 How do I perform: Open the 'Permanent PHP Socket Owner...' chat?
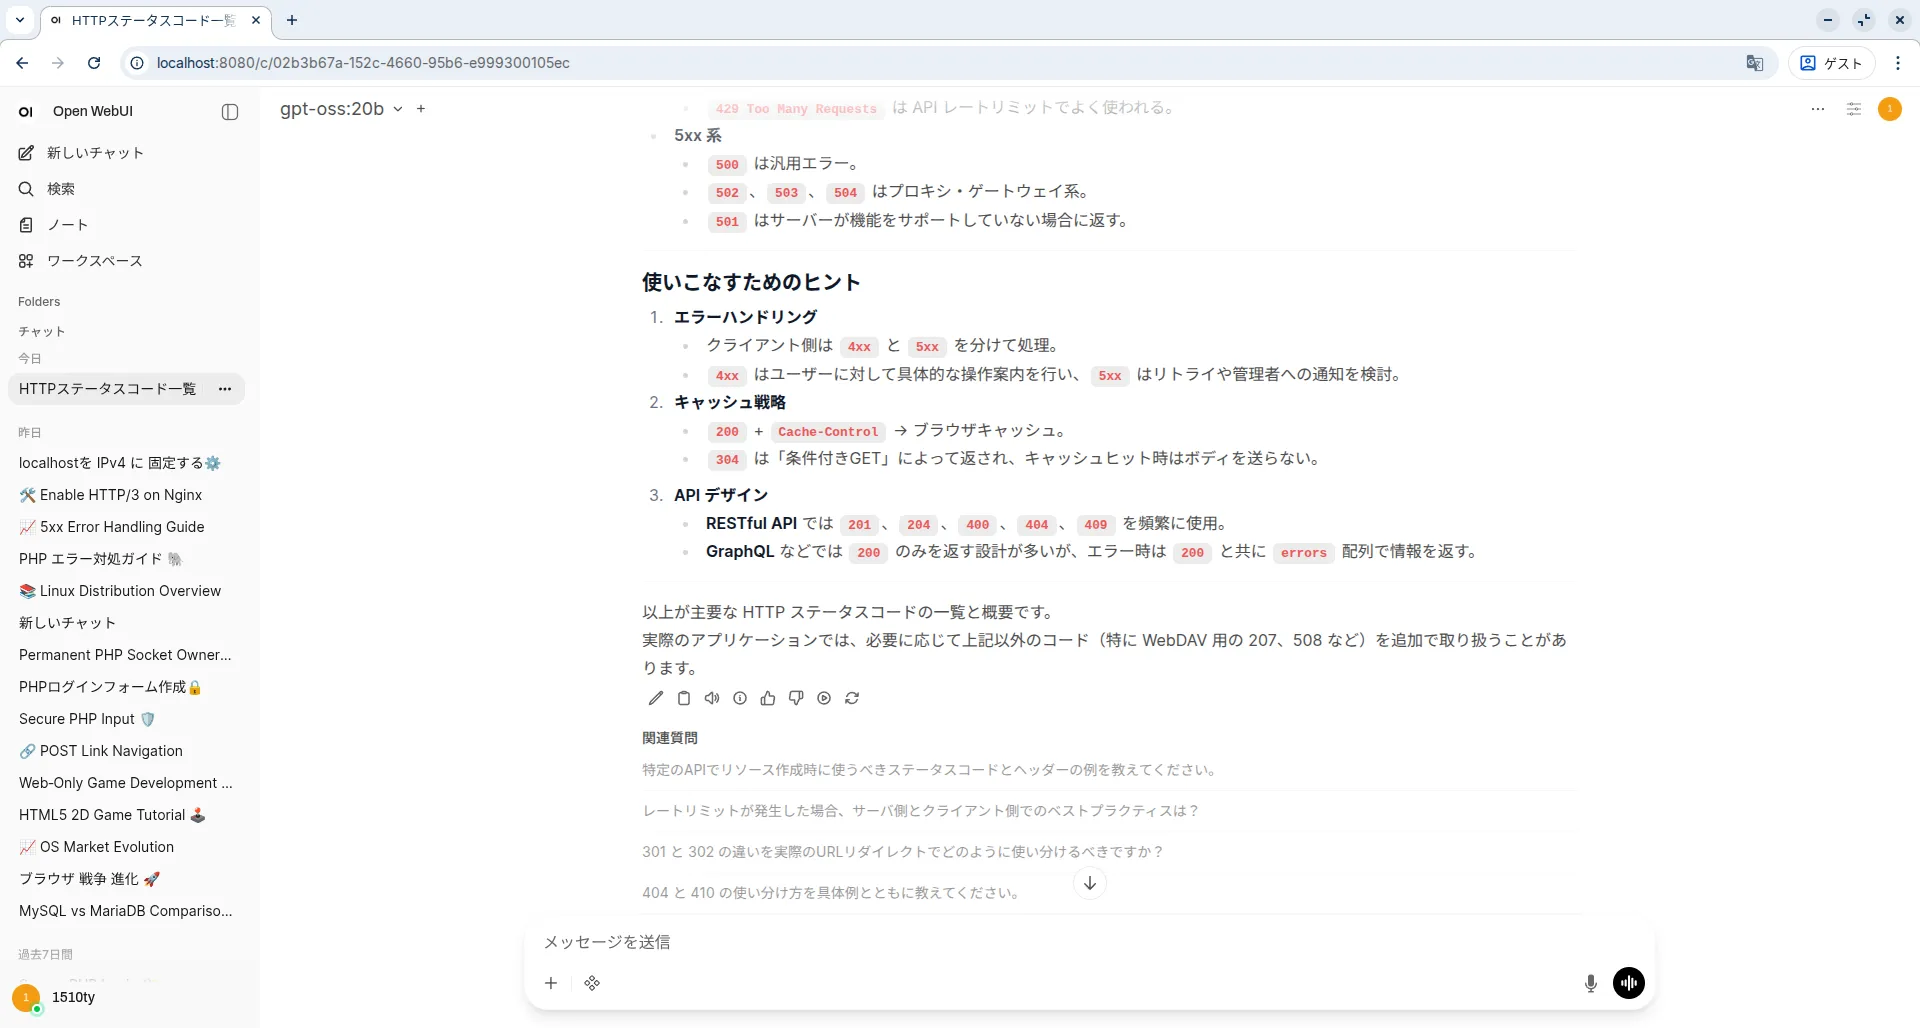pyautogui.click(x=126, y=655)
